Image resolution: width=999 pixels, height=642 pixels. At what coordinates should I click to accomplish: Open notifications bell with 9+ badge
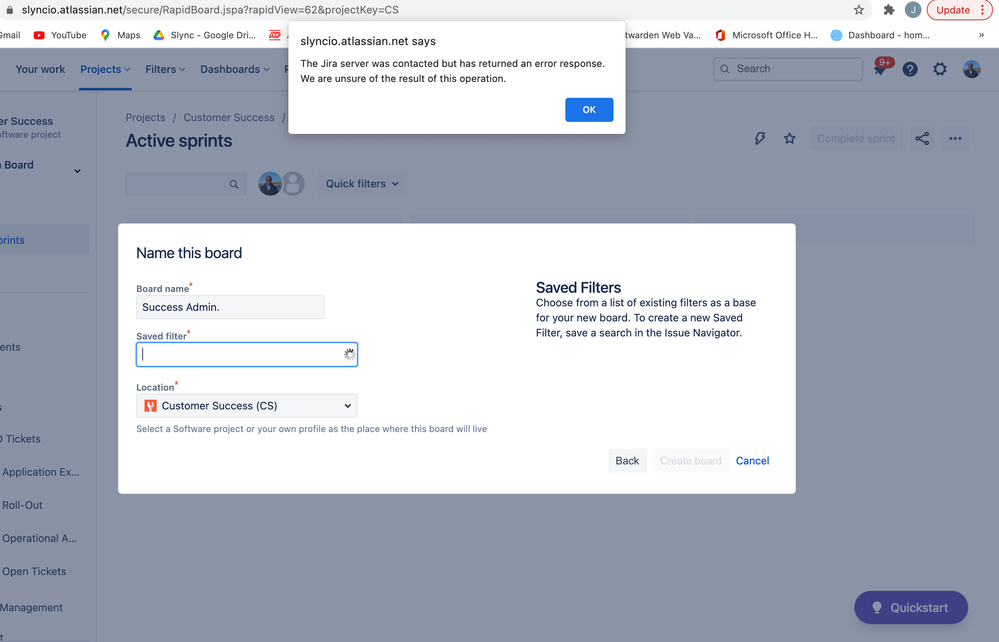(881, 69)
